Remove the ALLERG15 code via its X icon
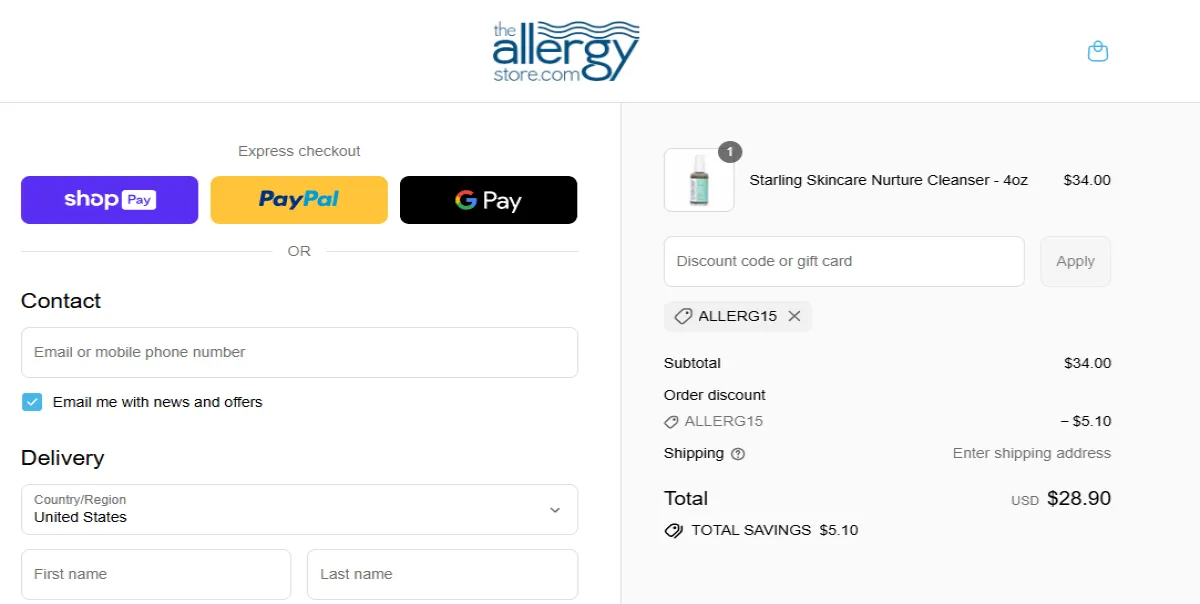Viewport: 1200px width, 604px height. click(x=795, y=316)
